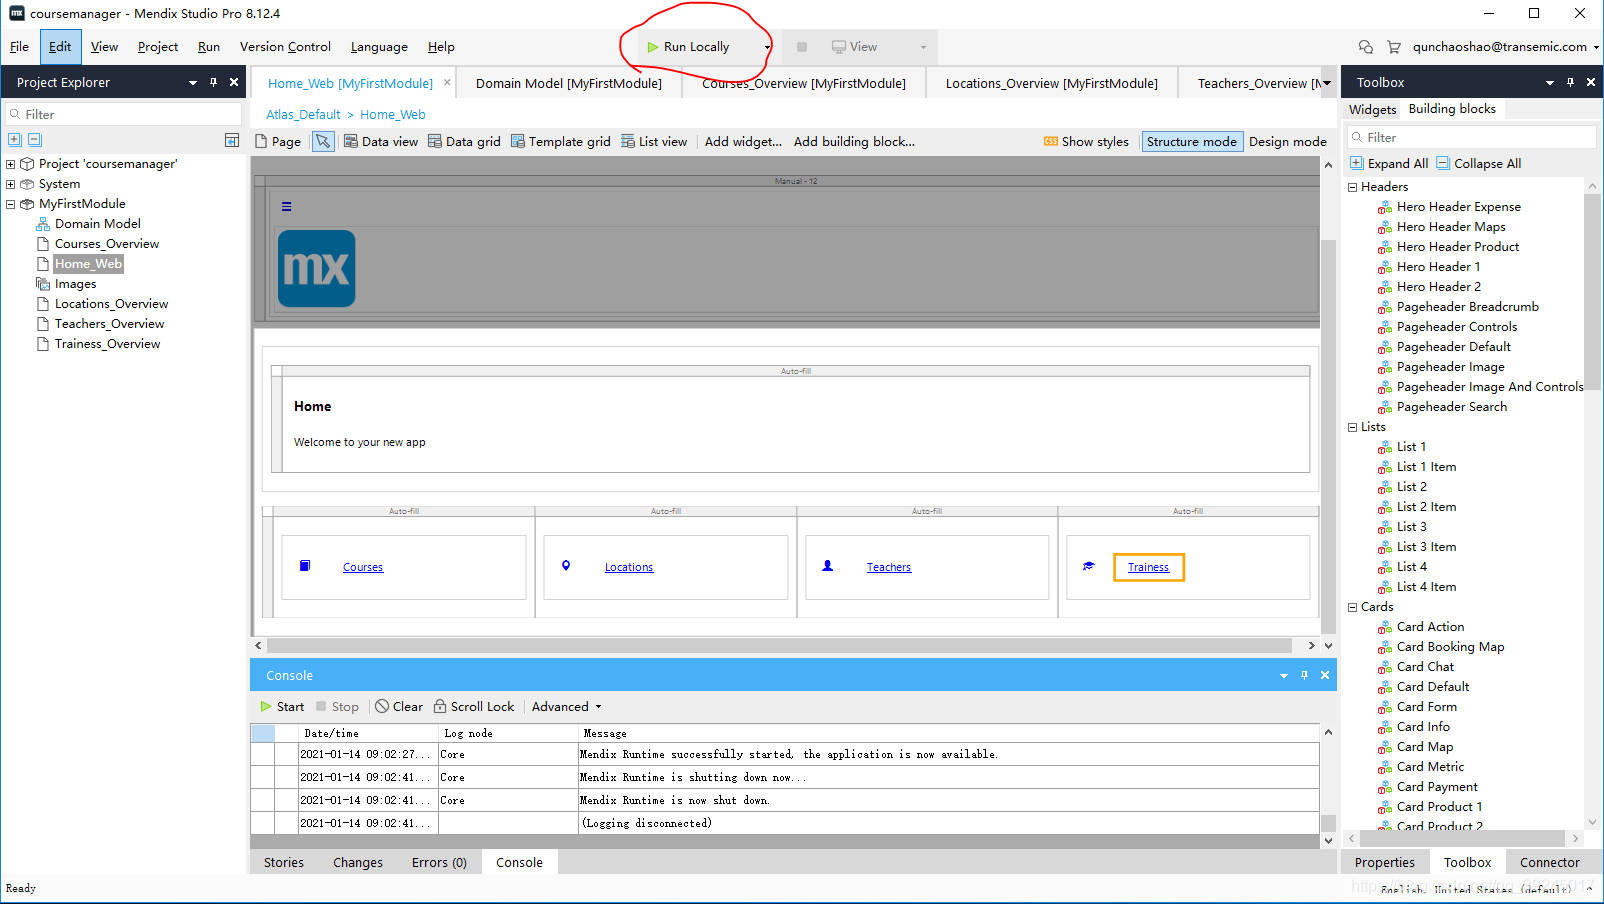Enable Scroll Lock in the console

point(474,707)
